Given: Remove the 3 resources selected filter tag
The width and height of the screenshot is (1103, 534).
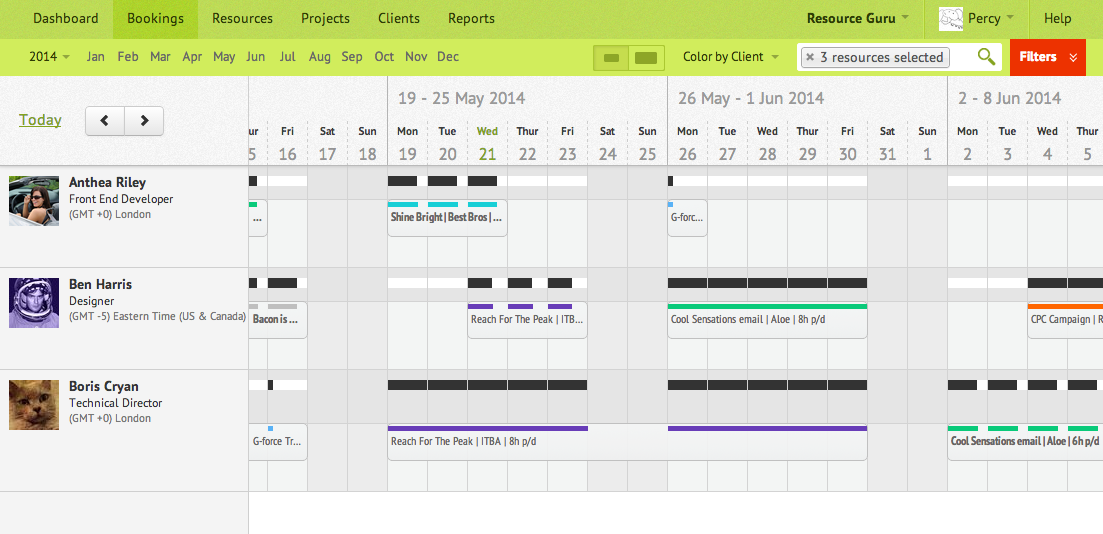Looking at the screenshot, I should pyautogui.click(x=810, y=58).
